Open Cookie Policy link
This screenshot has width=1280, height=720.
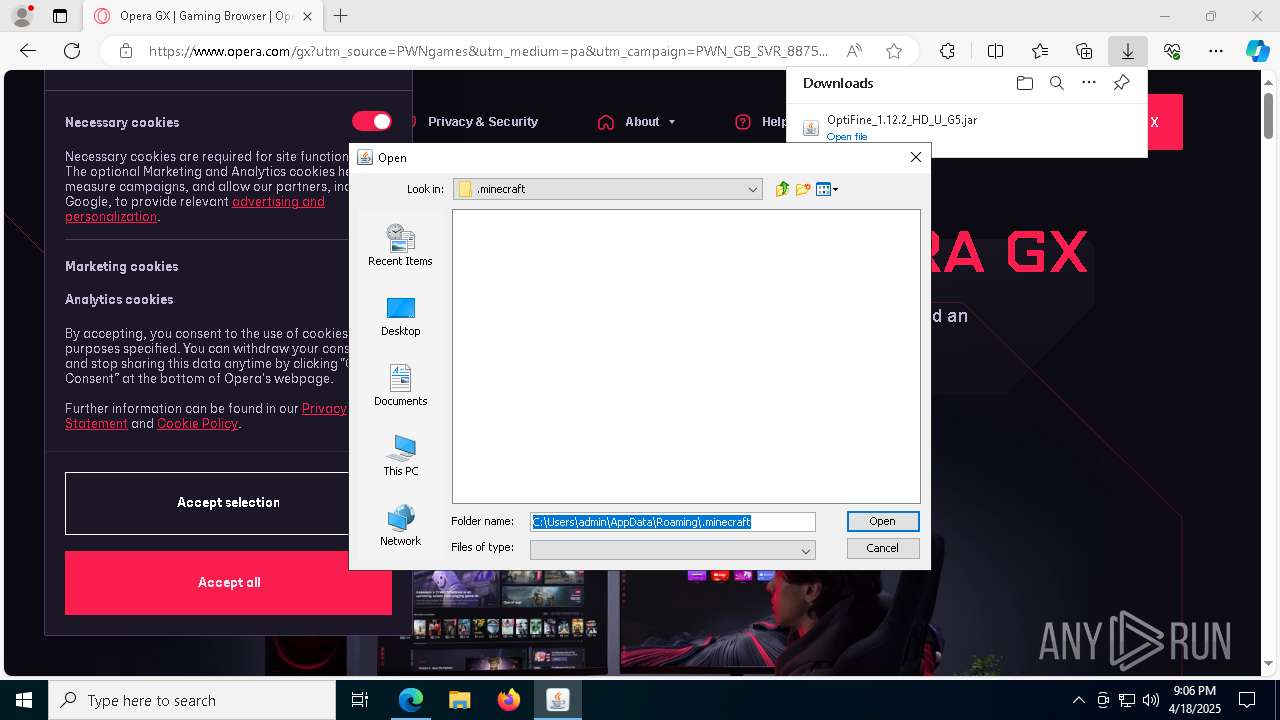pyautogui.click(x=197, y=423)
